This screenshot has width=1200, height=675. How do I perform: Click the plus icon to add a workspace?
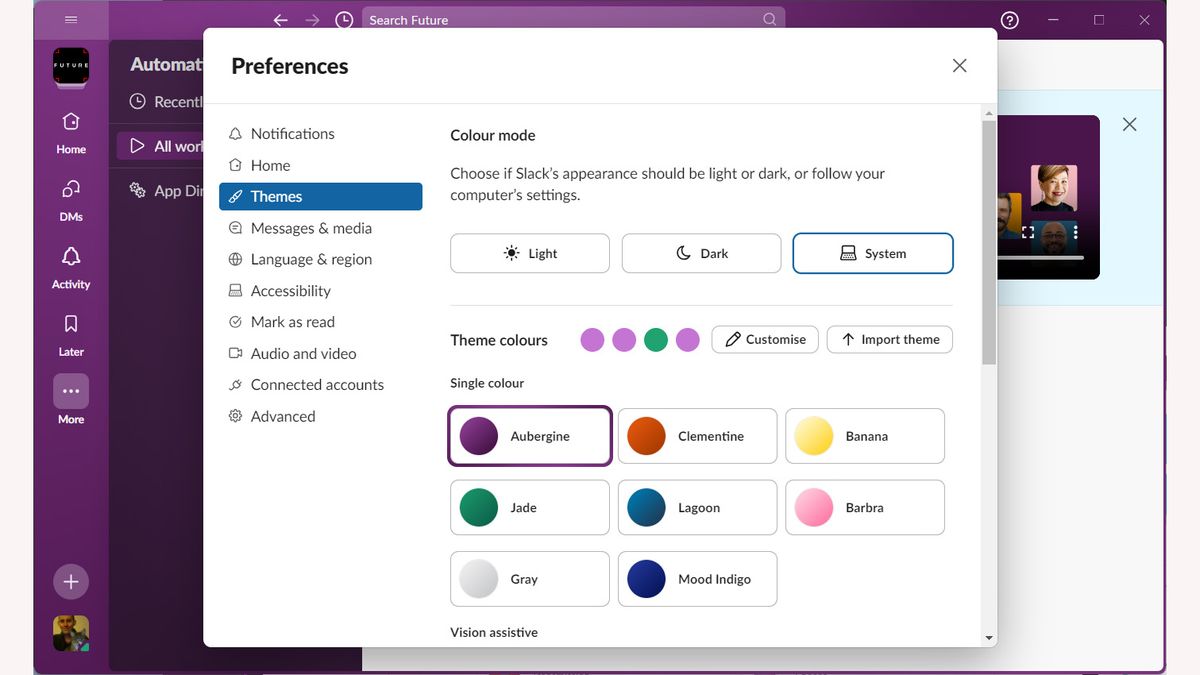pos(70,581)
